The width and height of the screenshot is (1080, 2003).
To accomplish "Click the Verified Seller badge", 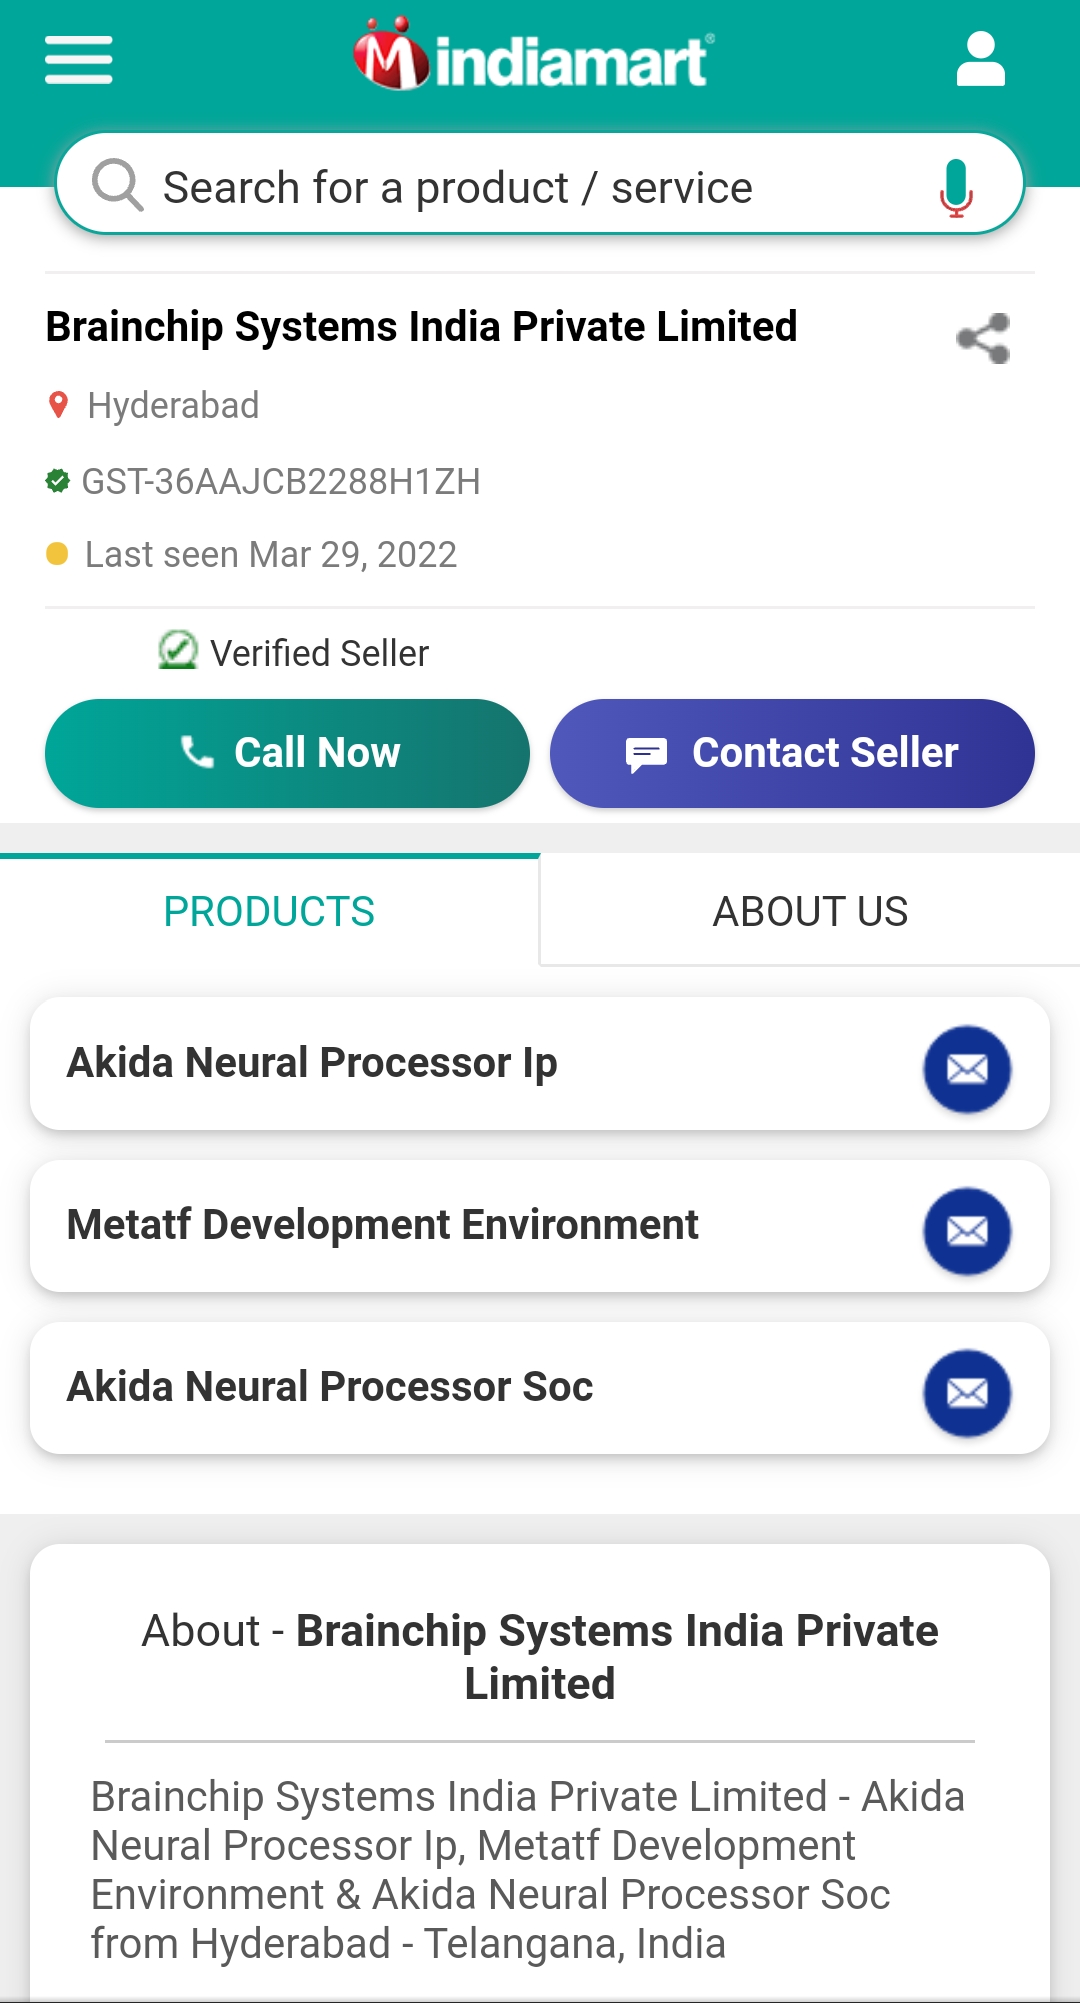I will click(293, 652).
